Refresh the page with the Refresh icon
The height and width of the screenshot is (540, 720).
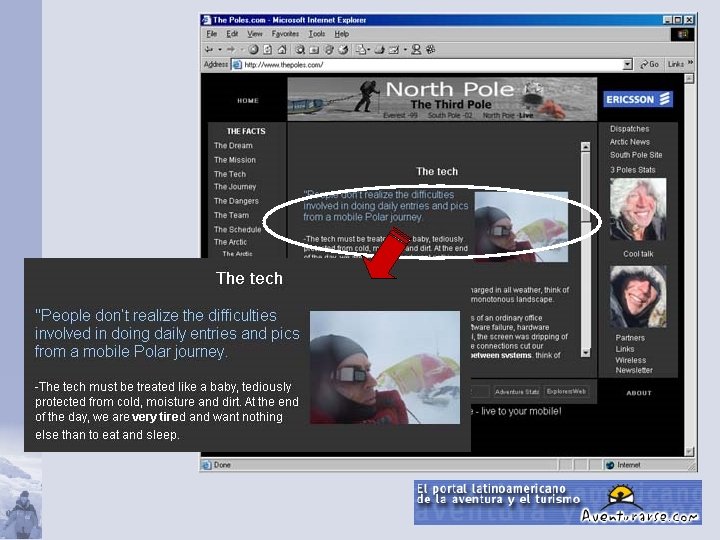[268, 50]
